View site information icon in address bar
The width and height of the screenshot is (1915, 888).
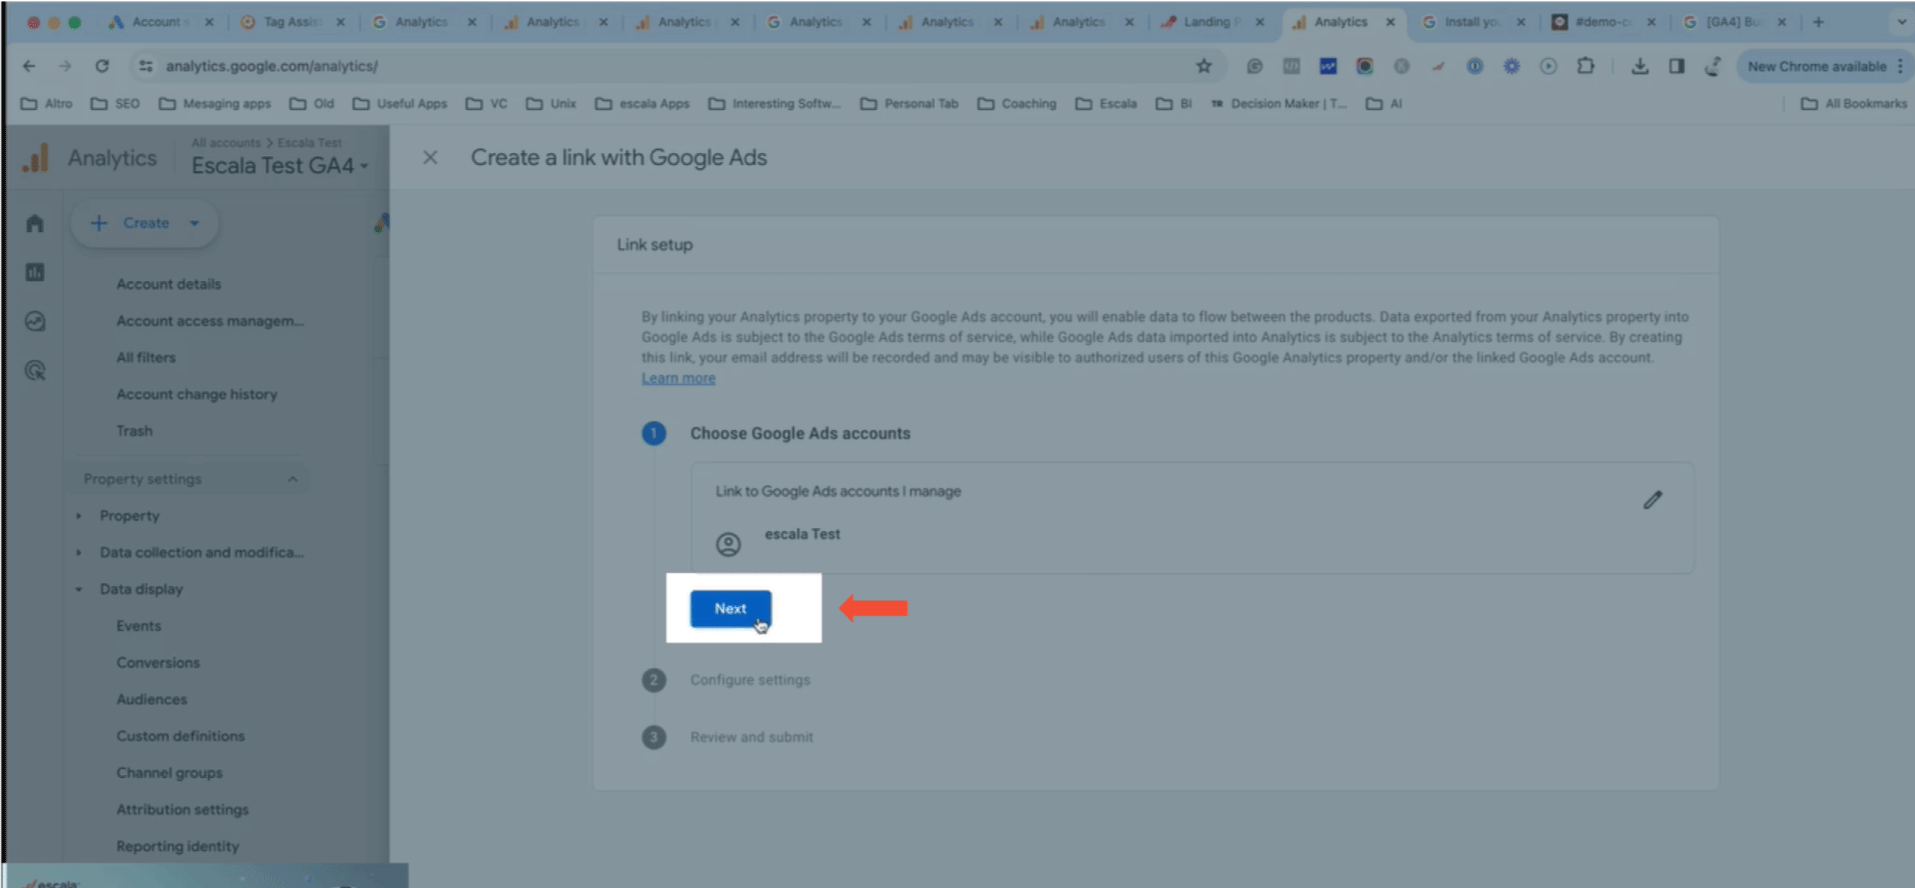pyautogui.click(x=146, y=66)
